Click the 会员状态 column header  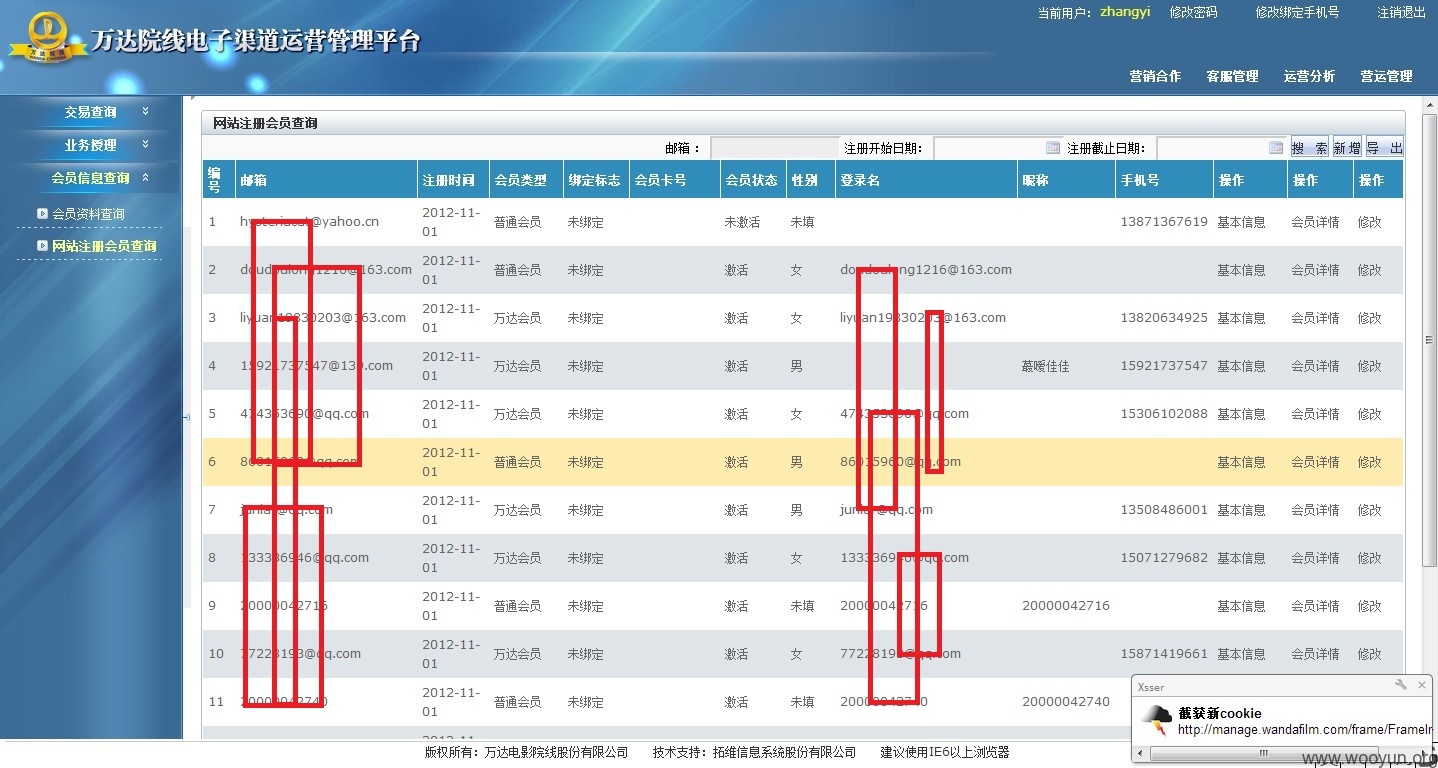pyautogui.click(x=753, y=180)
